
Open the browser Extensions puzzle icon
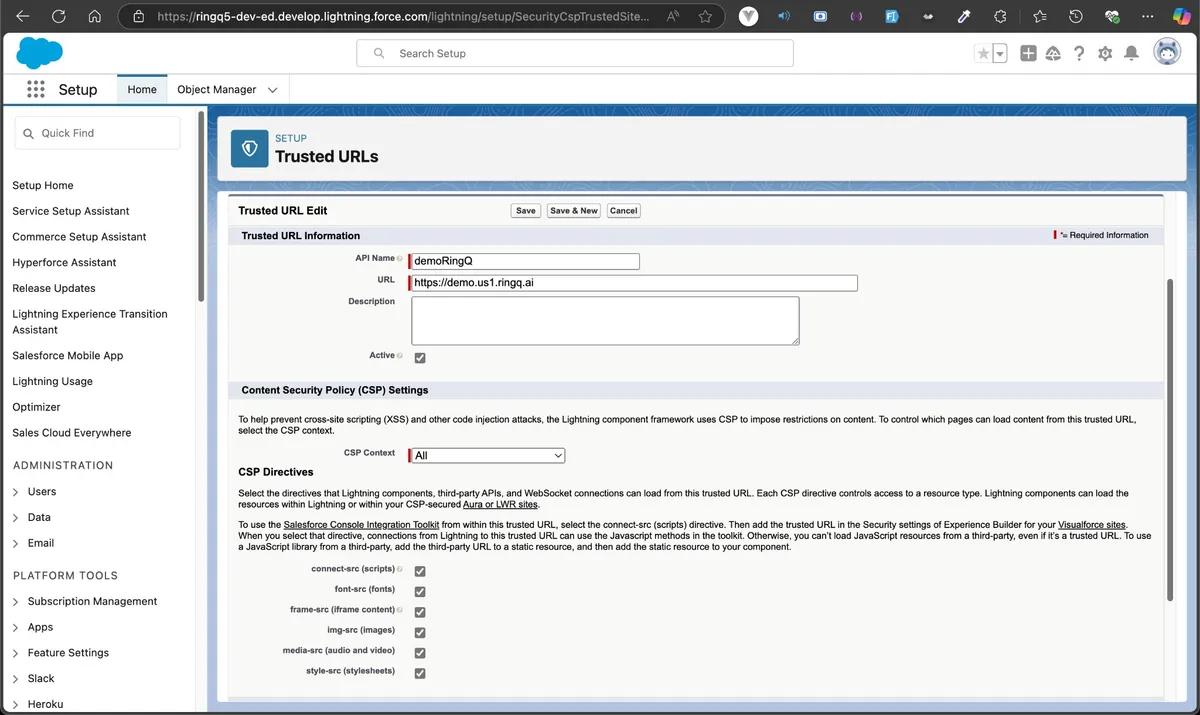[1000, 16]
